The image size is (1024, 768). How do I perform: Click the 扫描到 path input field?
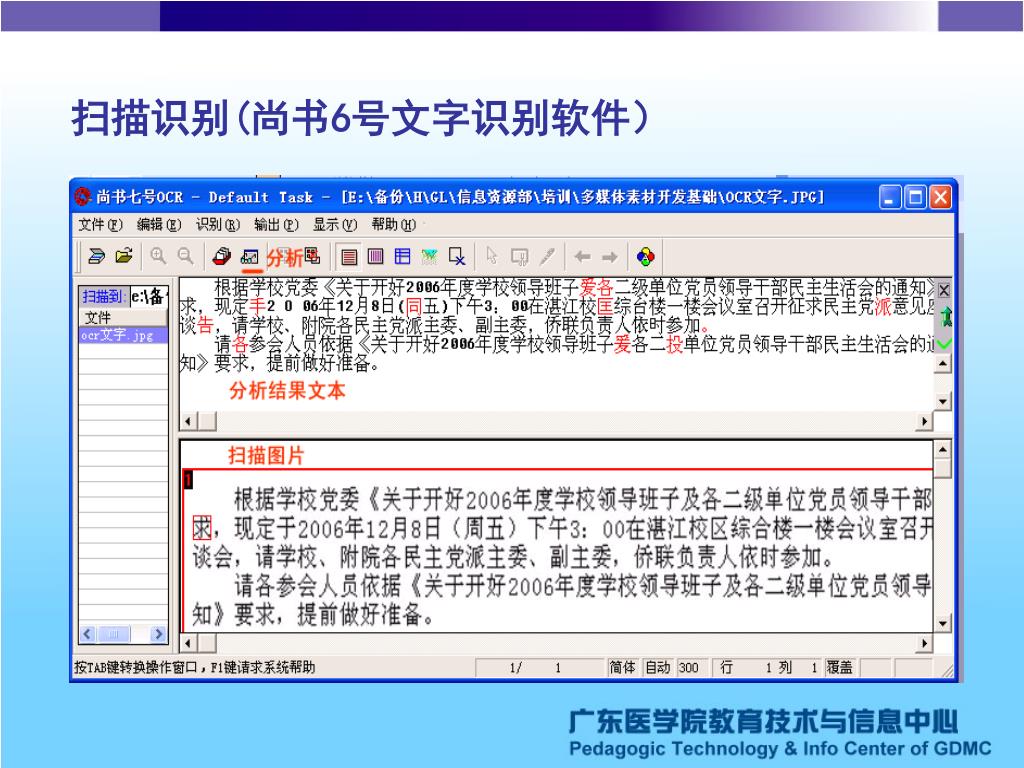pos(149,296)
